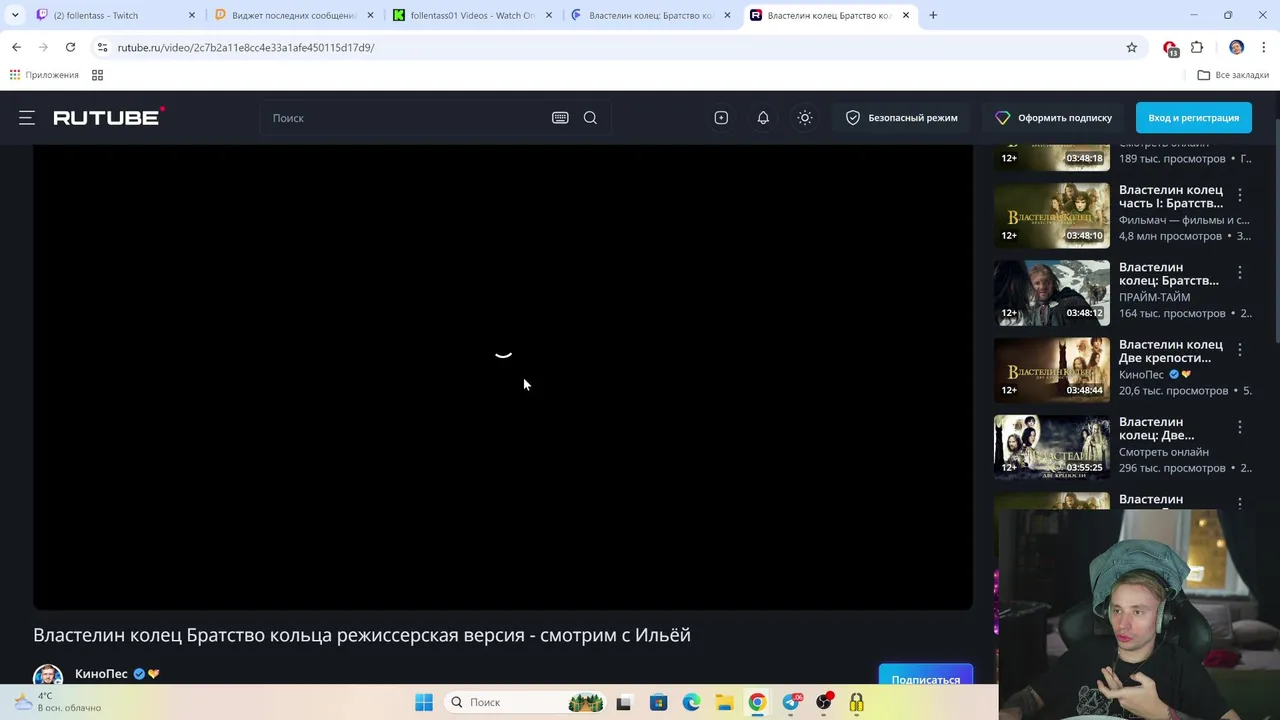The width and height of the screenshot is (1280, 720).
Task: Click Фильмач channel name in sidebar
Action: pyautogui.click(x=1184, y=220)
